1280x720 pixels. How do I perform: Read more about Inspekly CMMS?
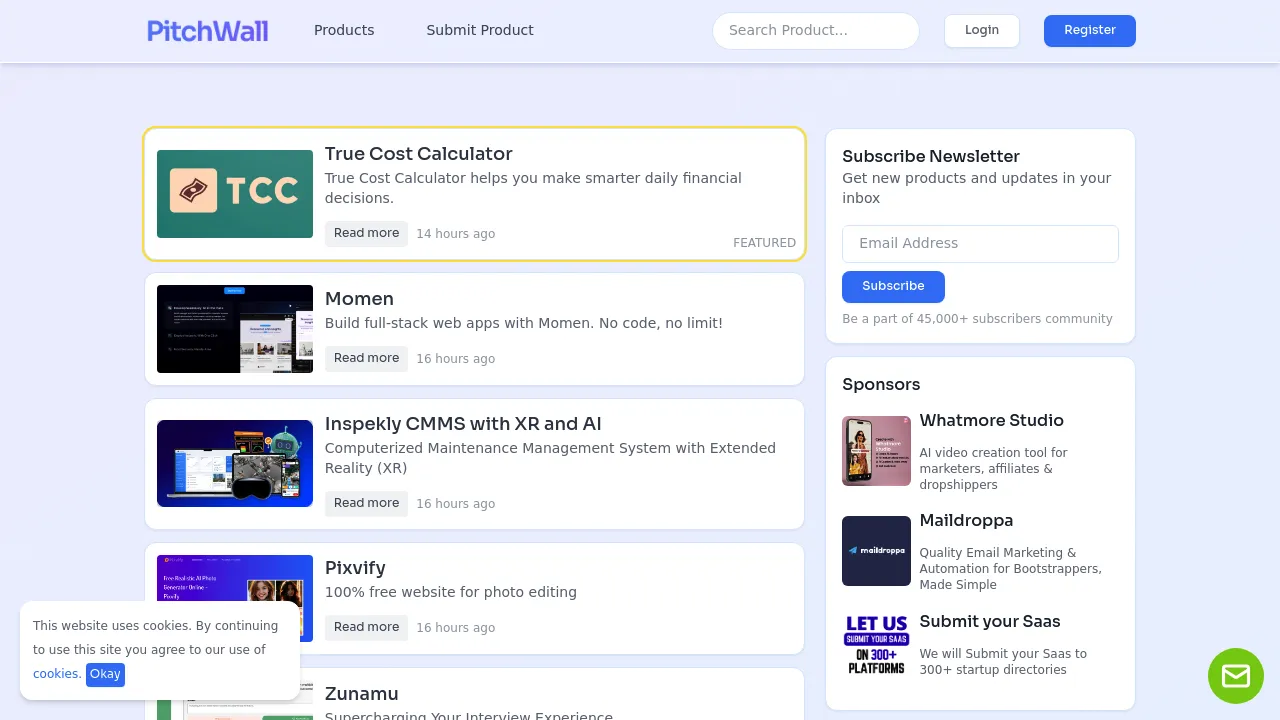(x=366, y=503)
